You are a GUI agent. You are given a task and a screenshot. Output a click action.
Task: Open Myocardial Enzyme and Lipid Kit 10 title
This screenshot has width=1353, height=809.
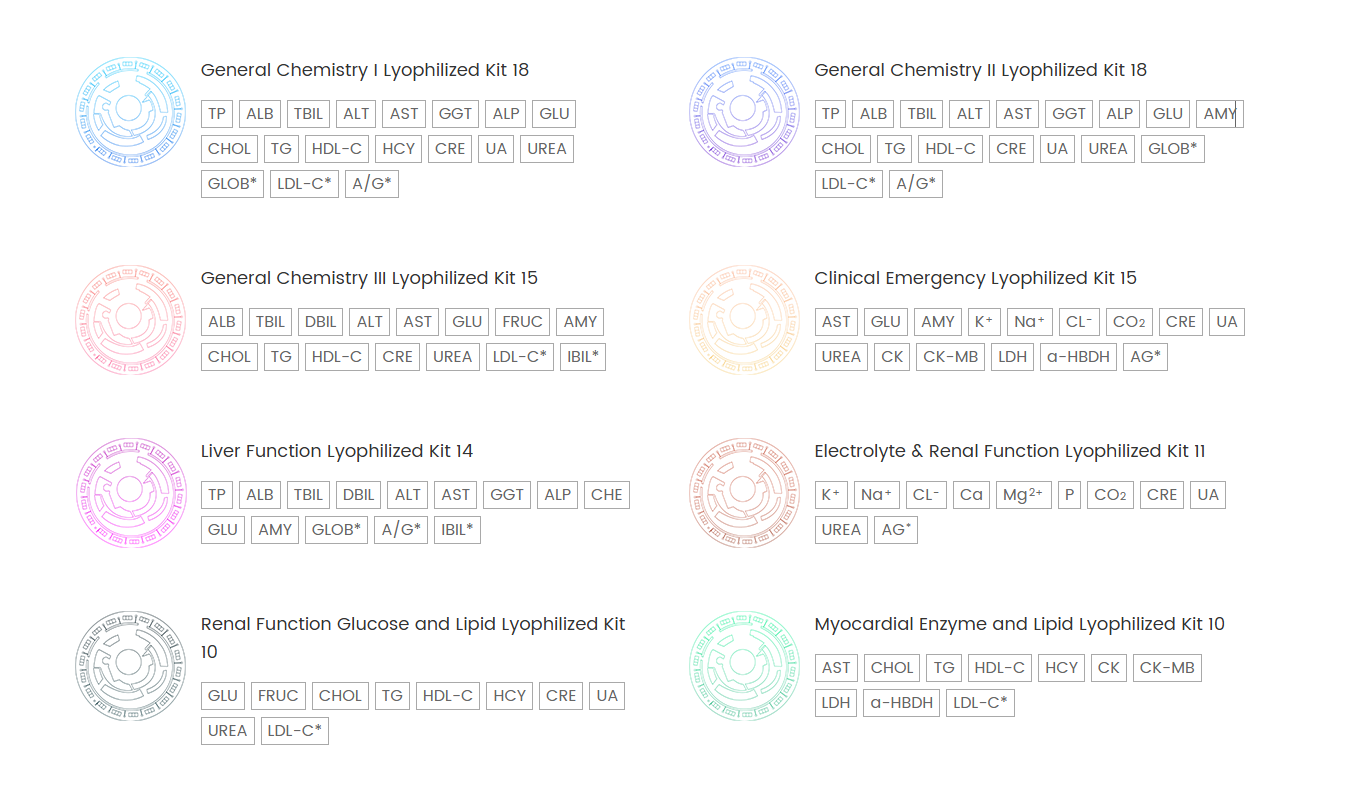coord(1019,624)
